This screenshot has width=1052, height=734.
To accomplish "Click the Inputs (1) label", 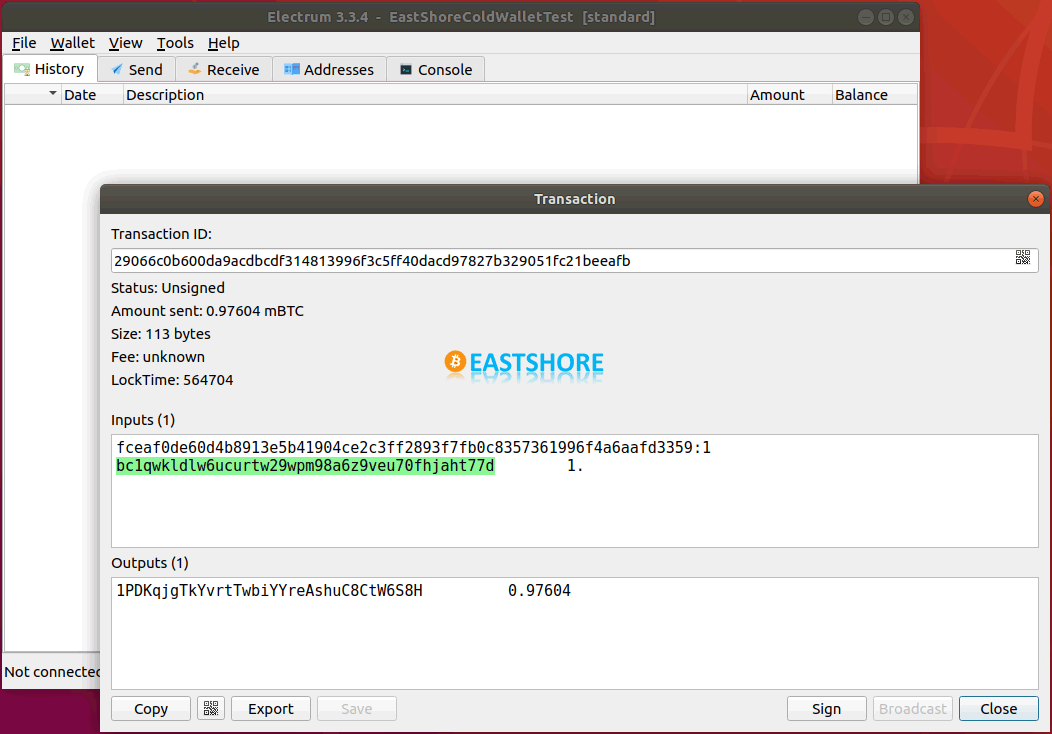I will click(x=143, y=420).
